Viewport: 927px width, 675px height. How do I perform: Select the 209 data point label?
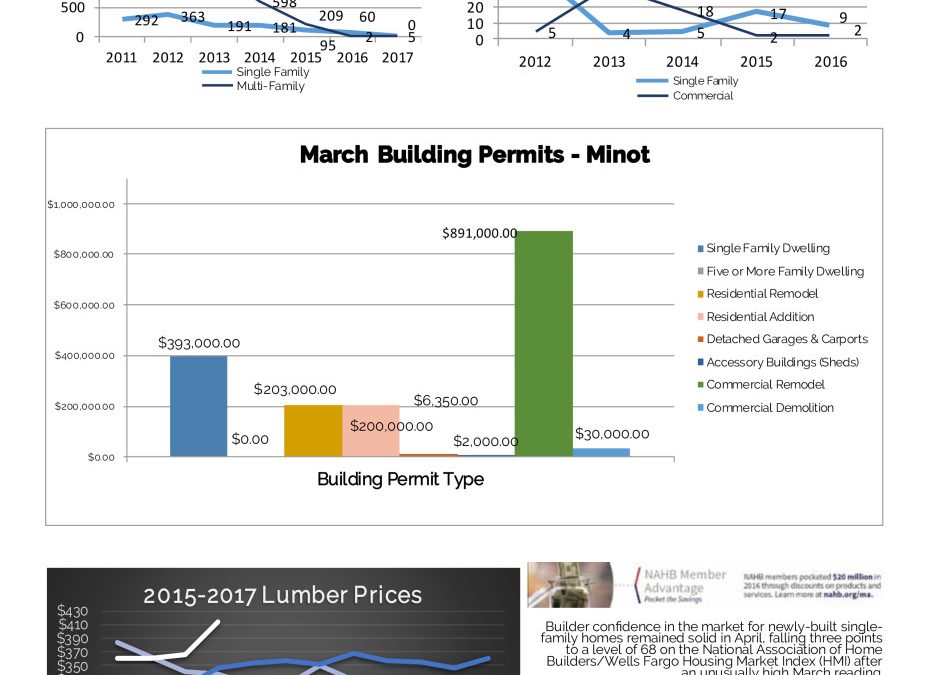pos(331,16)
